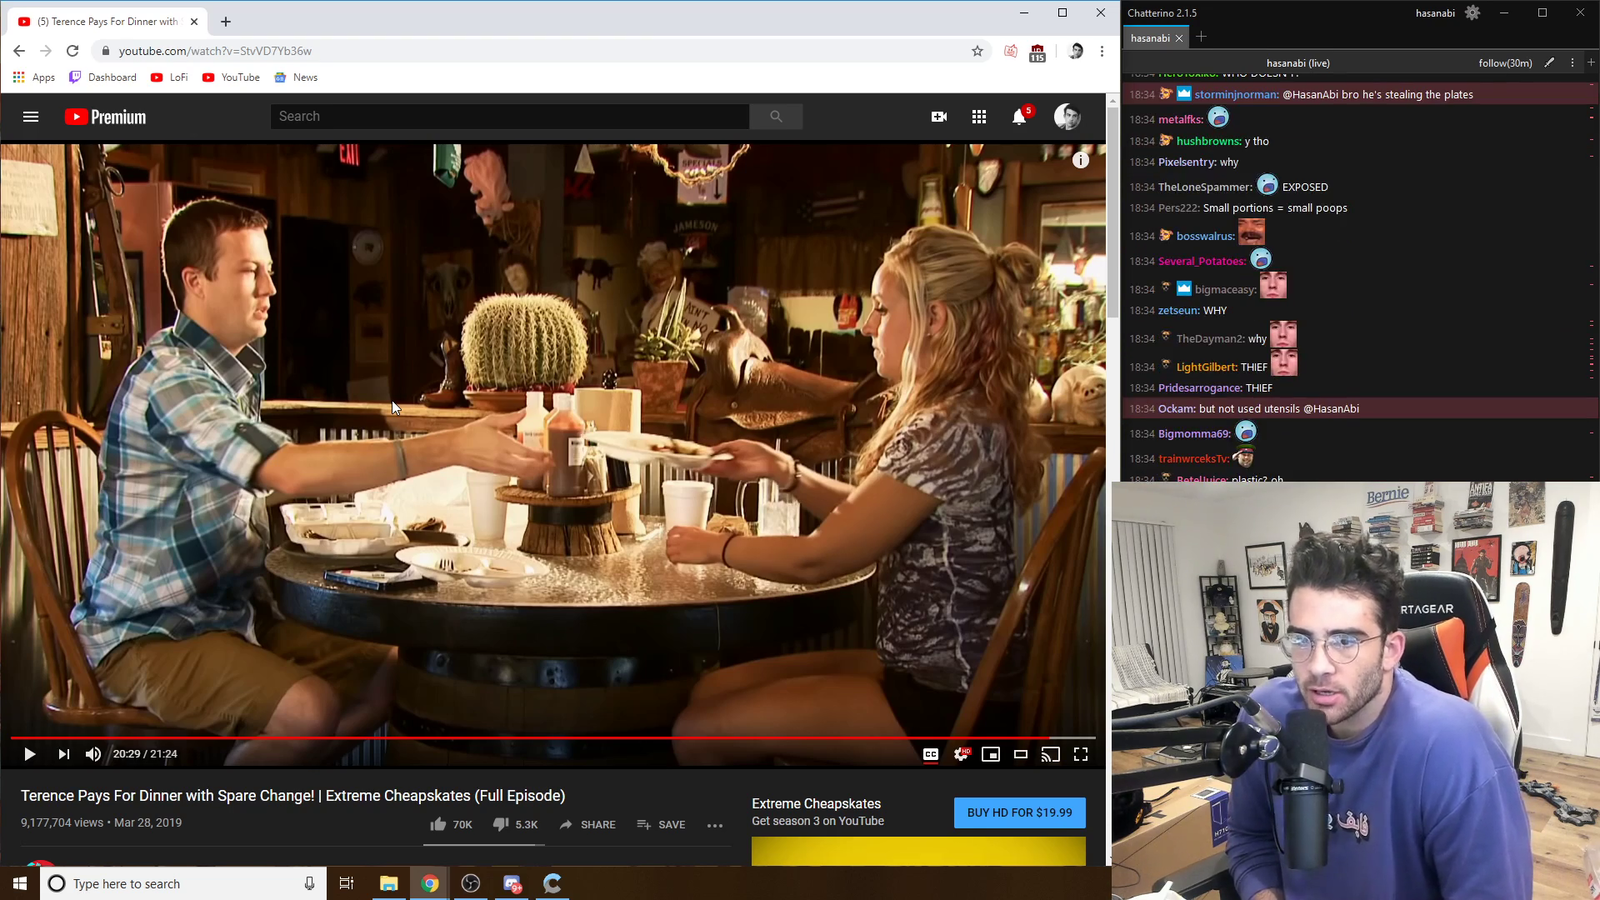This screenshot has height=900, width=1600.
Task: Open the YouTube account avatar menu
Action: coord(1067,117)
